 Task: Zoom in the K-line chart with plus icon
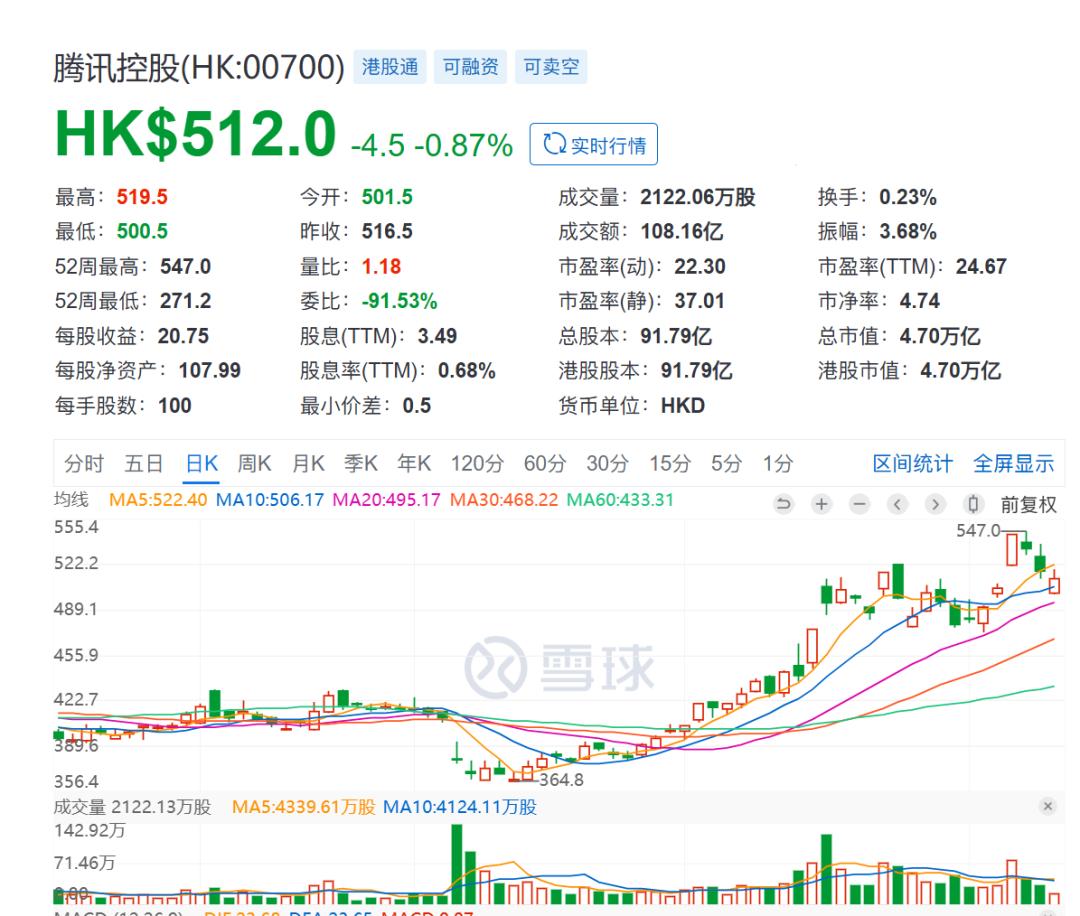click(x=821, y=504)
